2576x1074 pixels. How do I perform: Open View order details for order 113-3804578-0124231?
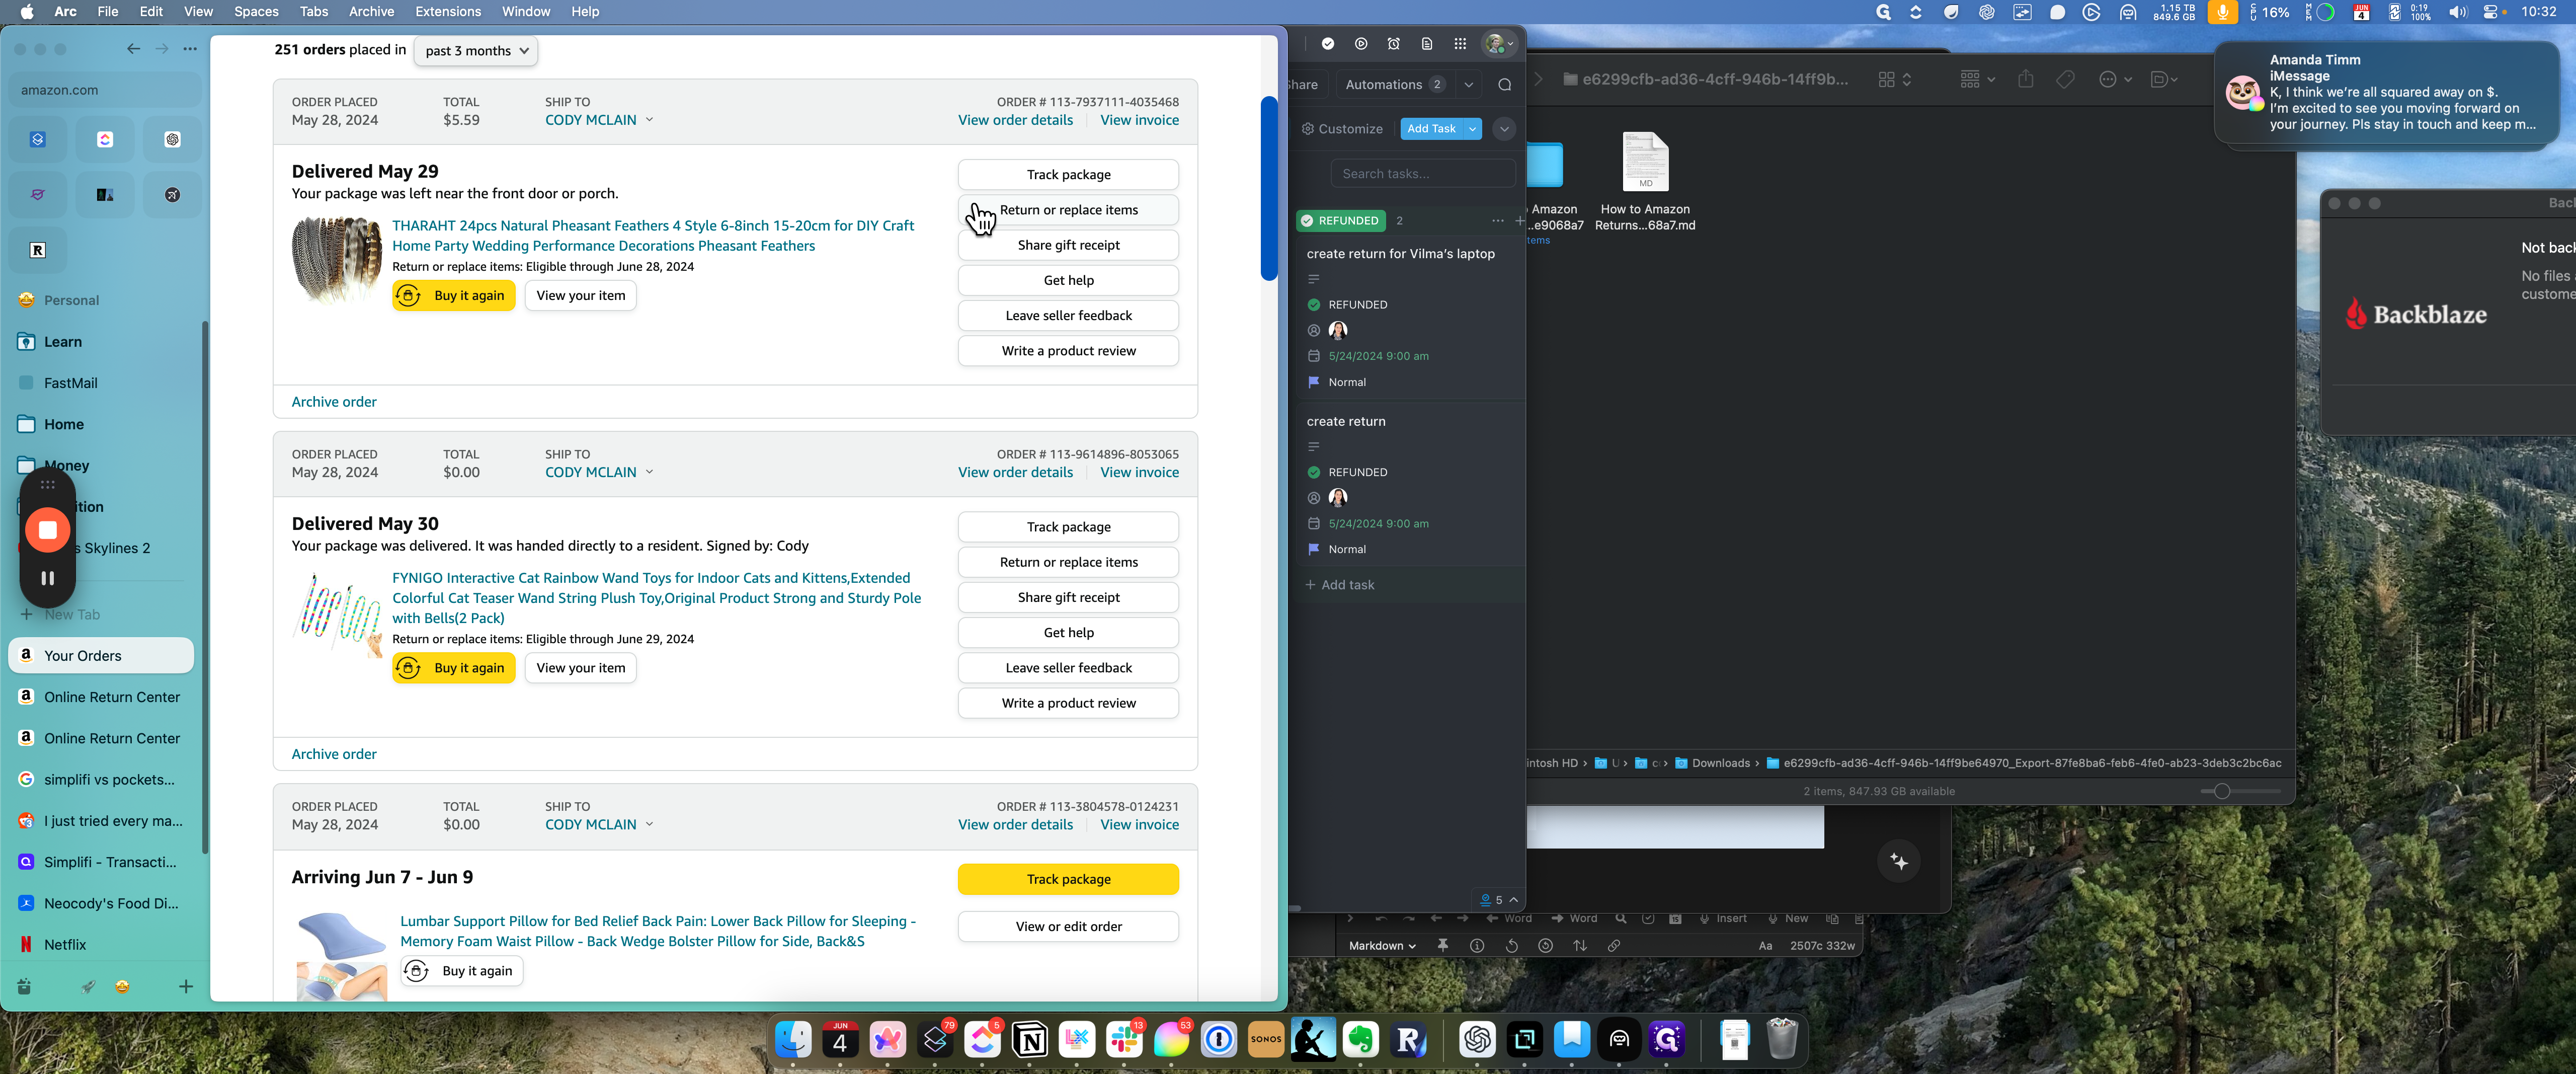point(1015,825)
